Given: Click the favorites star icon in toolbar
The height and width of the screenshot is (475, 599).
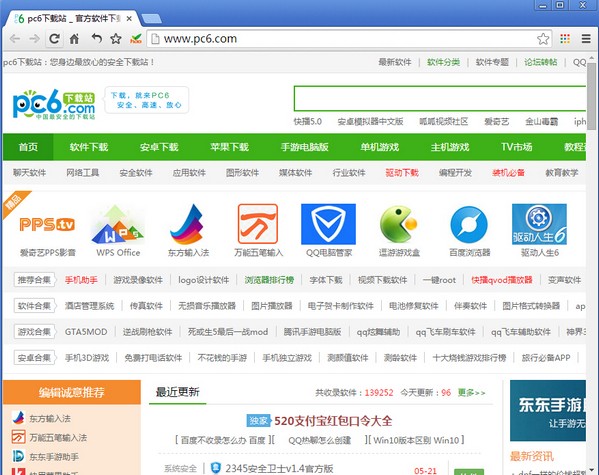Looking at the screenshot, I should [x=116, y=39].
